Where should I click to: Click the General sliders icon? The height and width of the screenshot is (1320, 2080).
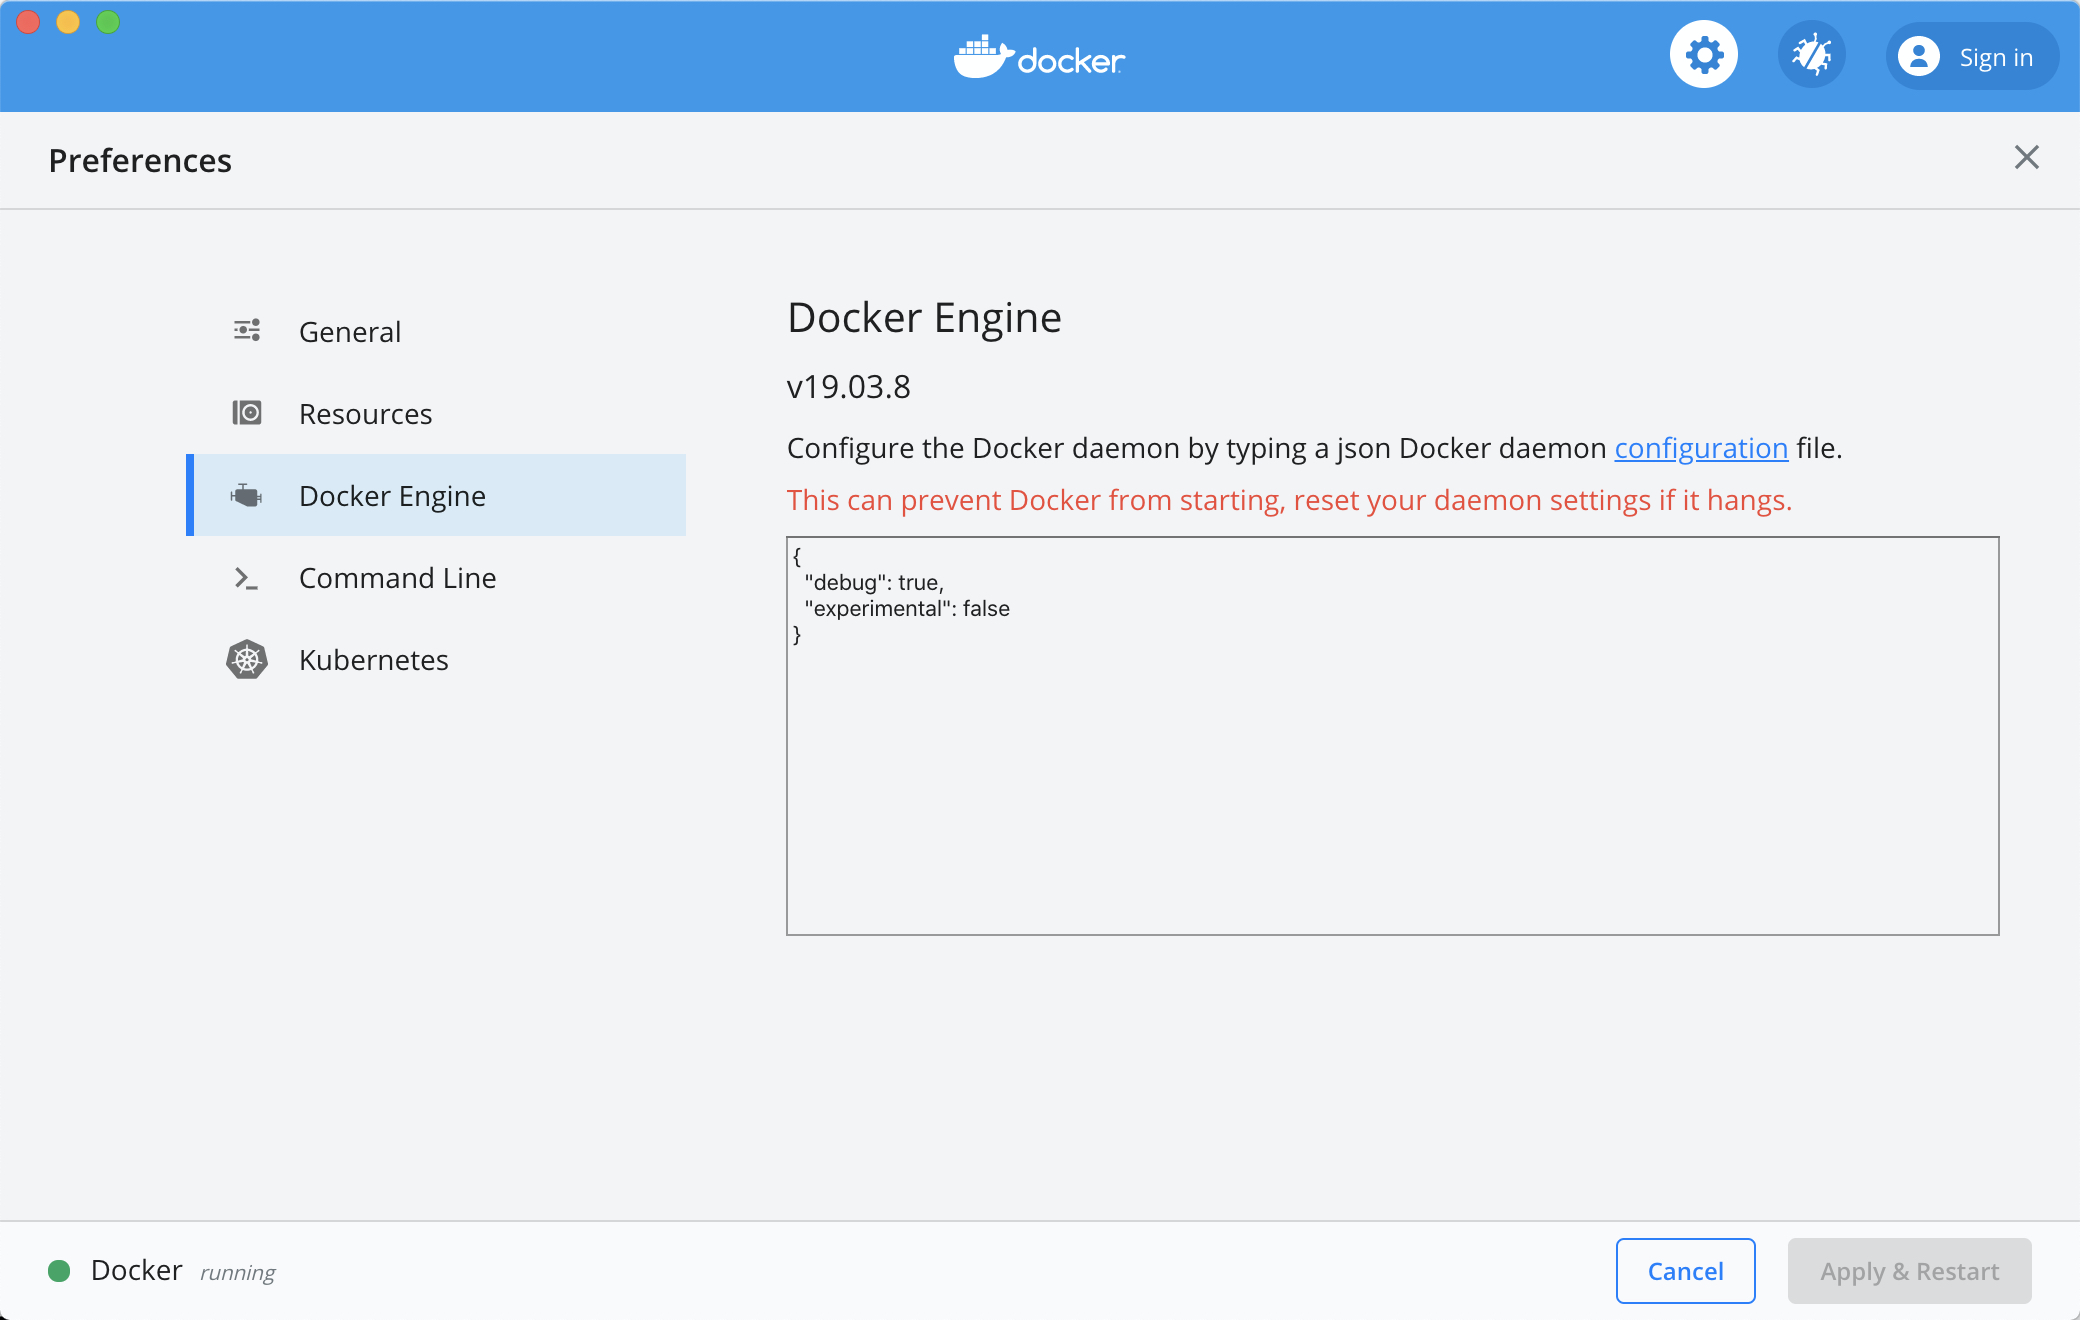tap(247, 331)
